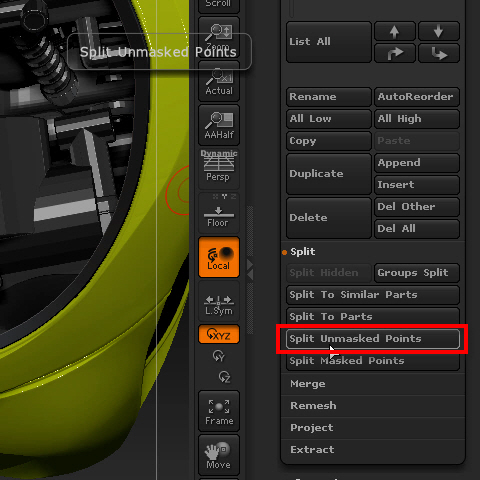Screen dimensions: 480x480
Task: Click the AAHalf view icon
Action: click(219, 125)
